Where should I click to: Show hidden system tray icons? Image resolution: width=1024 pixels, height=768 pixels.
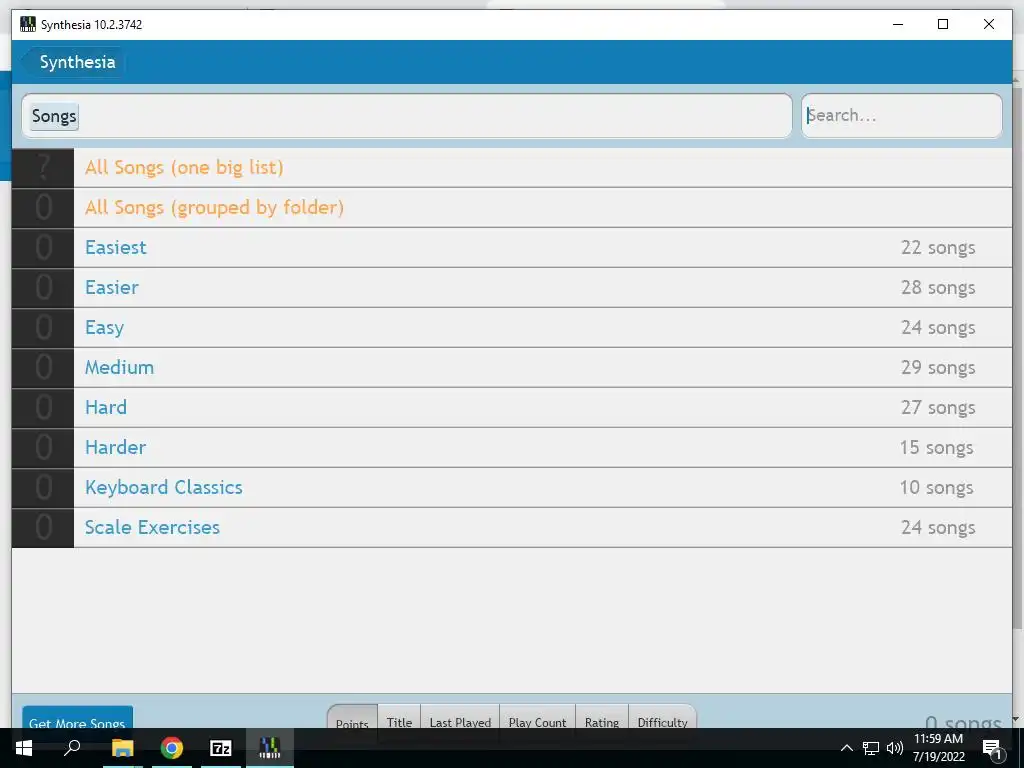pos(846,748)
